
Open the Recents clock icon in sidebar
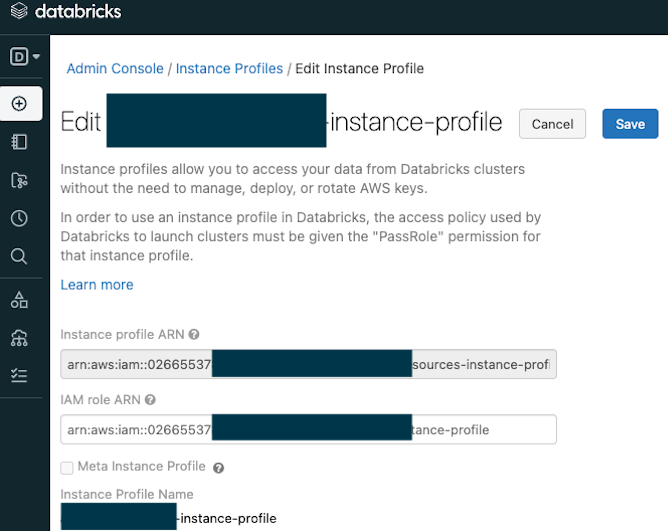(19, 218)
